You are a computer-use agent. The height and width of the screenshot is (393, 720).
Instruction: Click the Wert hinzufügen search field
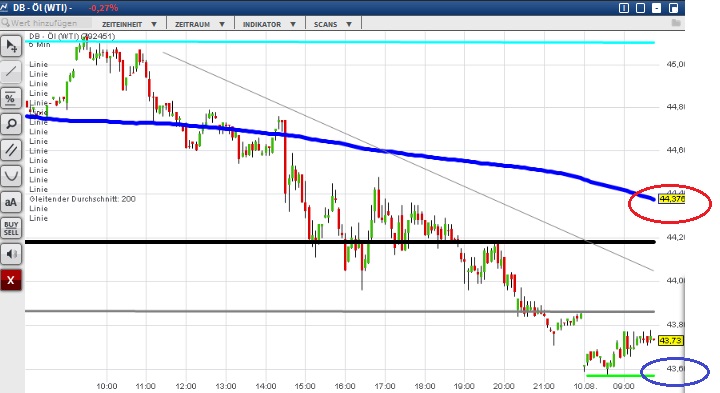tap(46, 23)
